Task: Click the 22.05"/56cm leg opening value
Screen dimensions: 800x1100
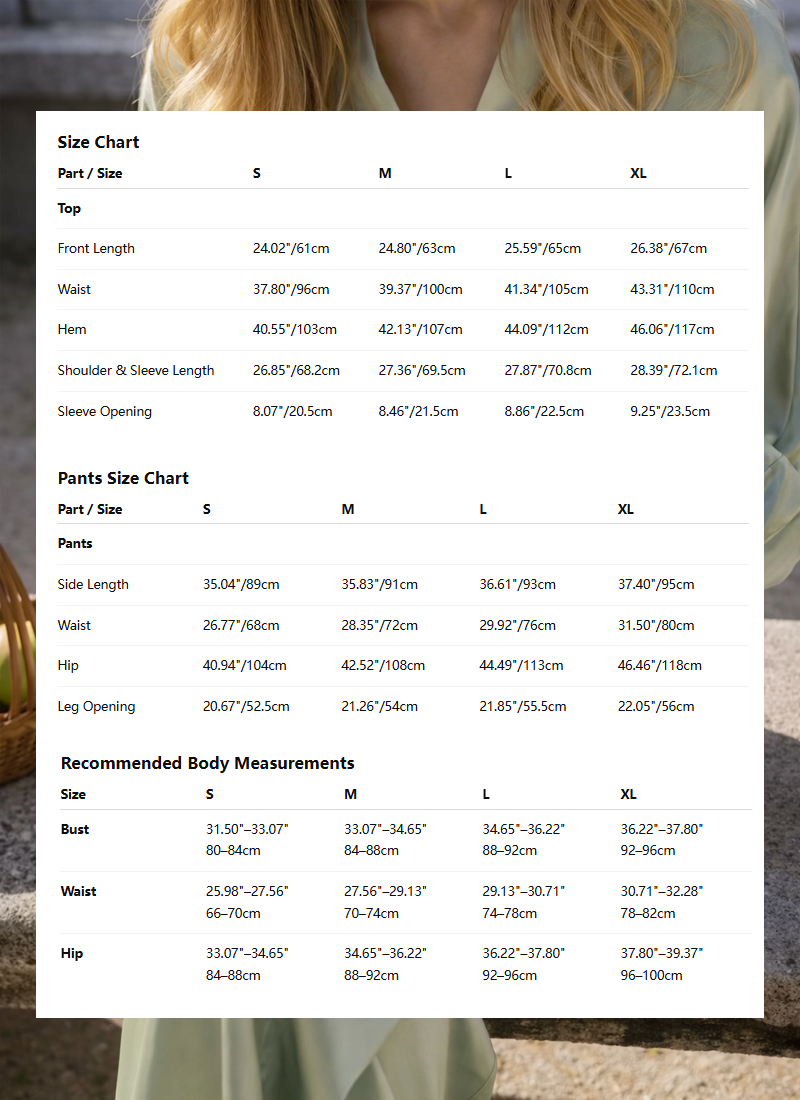Action: tap(656, 706)
